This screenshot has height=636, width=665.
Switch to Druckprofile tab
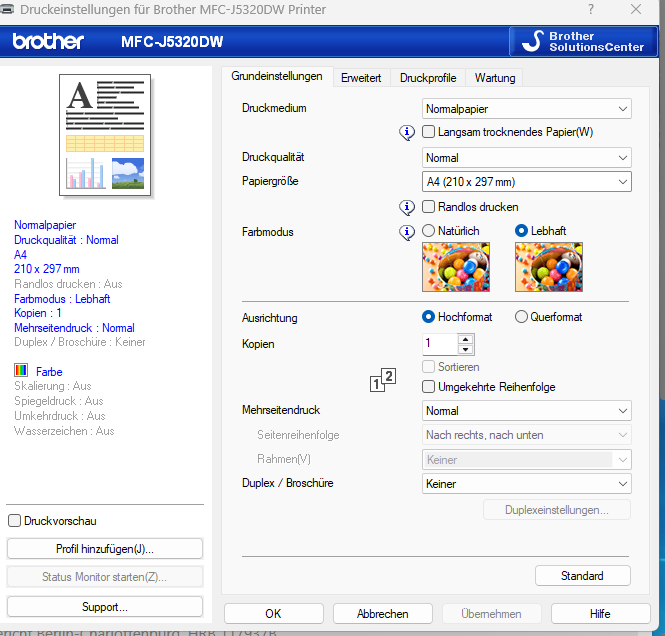coord(428,78)
